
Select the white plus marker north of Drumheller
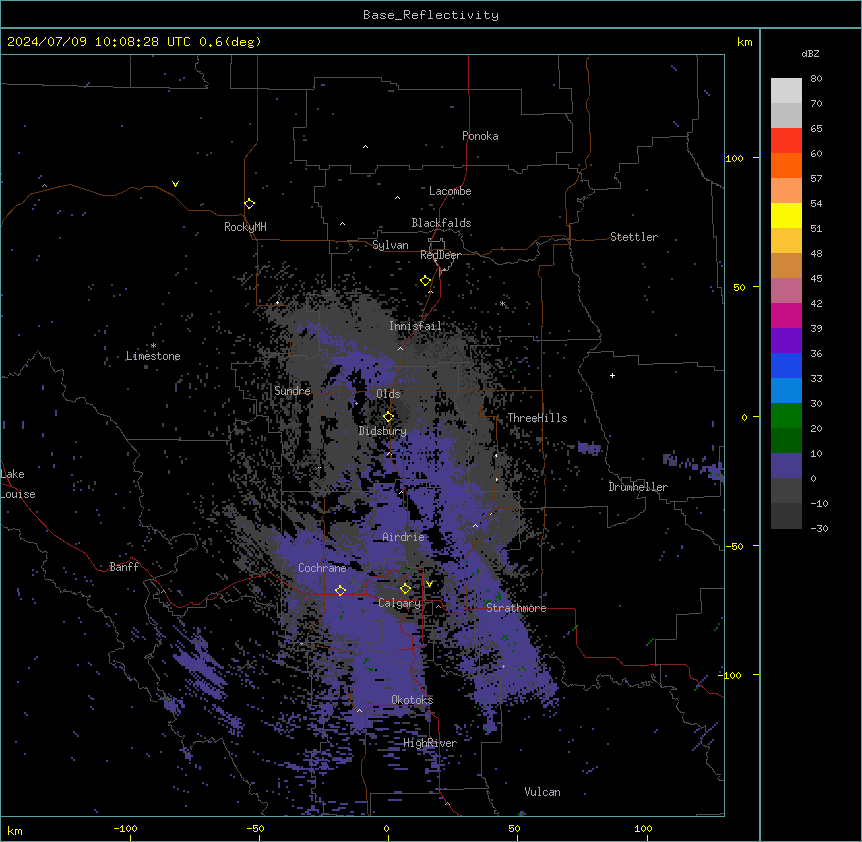pos(612,375)
